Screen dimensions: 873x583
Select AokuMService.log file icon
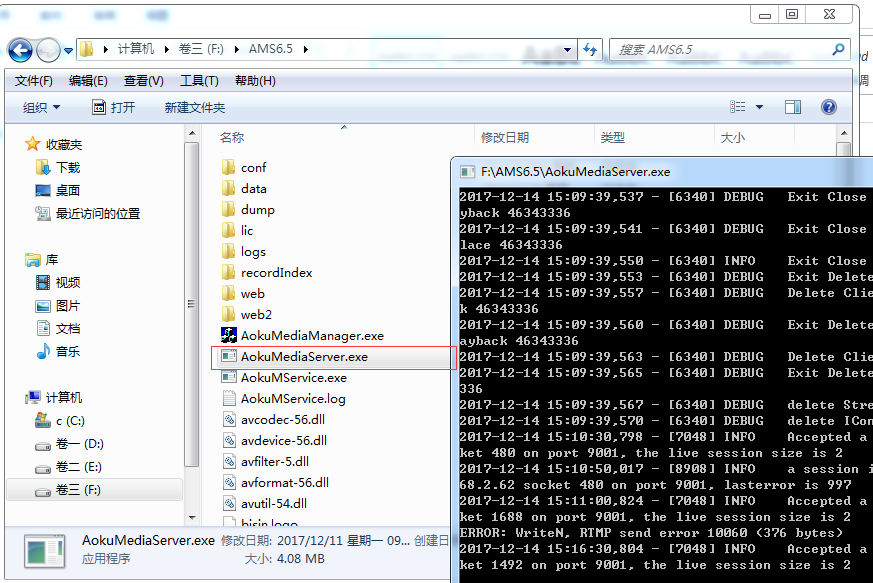229,398
